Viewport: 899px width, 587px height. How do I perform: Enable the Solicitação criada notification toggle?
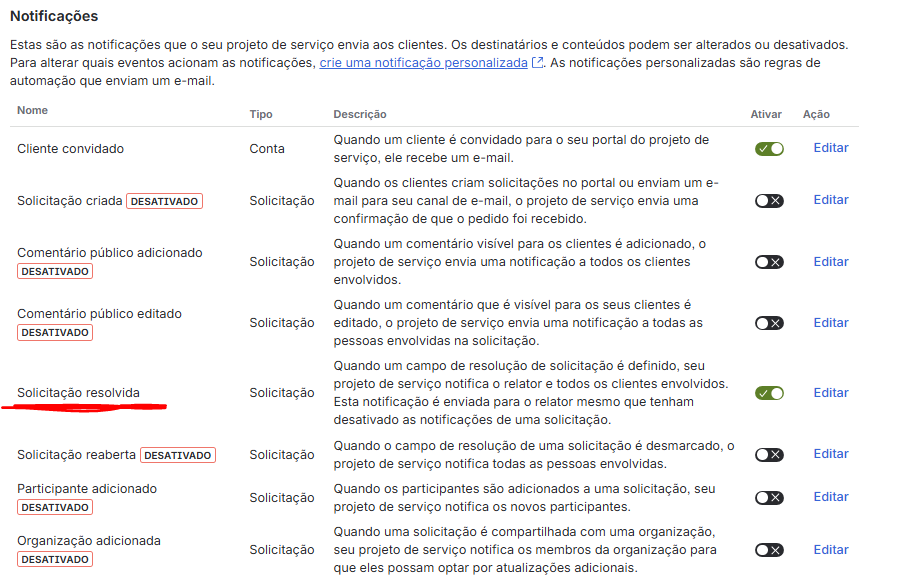pos(769,201)
